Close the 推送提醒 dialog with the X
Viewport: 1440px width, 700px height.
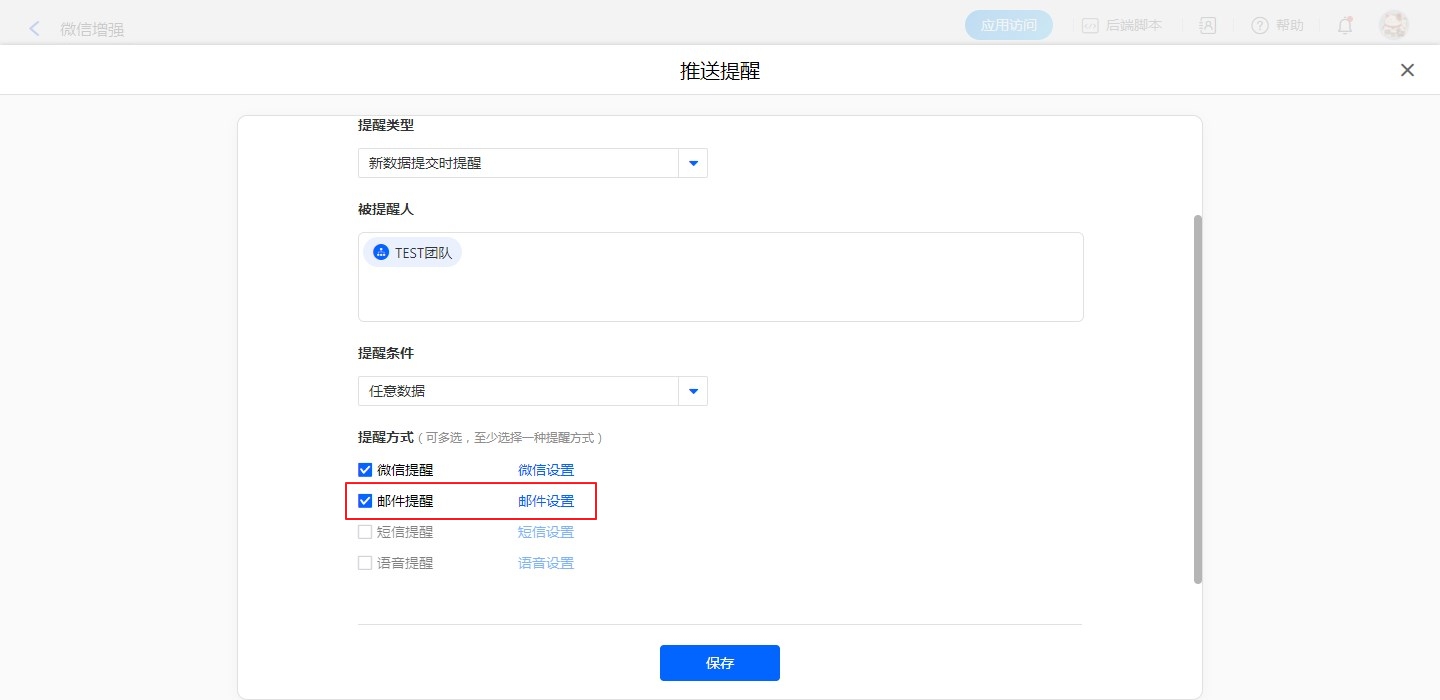click(1407, 70)
